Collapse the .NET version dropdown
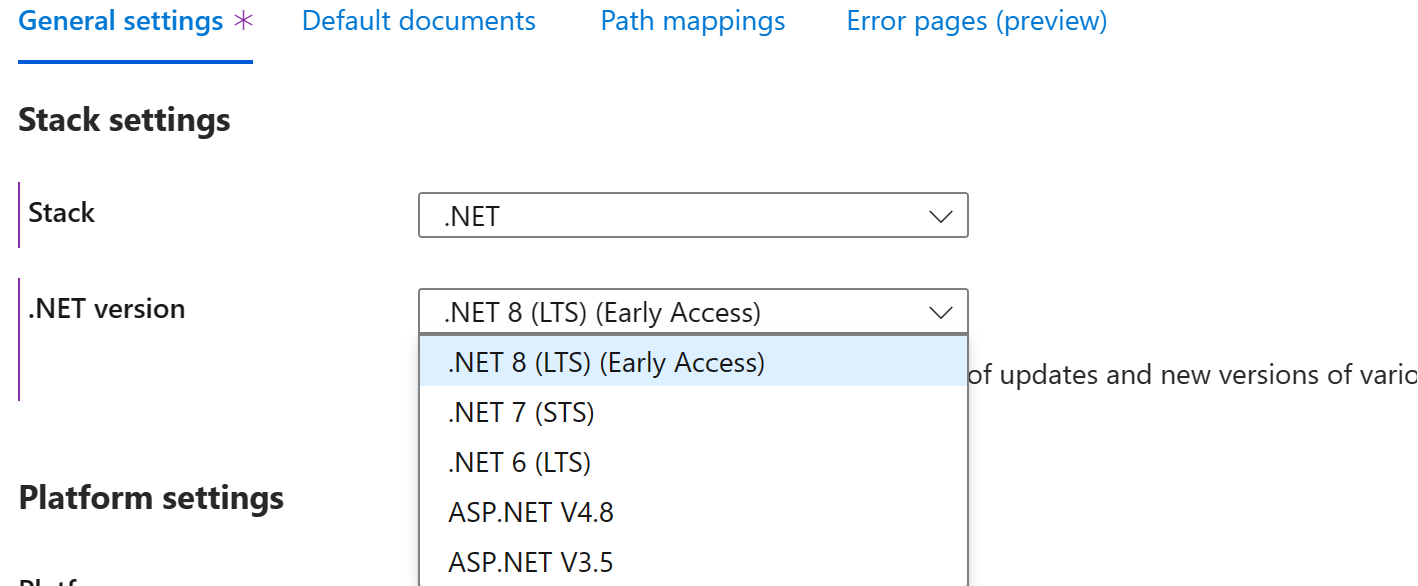1418x586 pixels. click(693, 312)
